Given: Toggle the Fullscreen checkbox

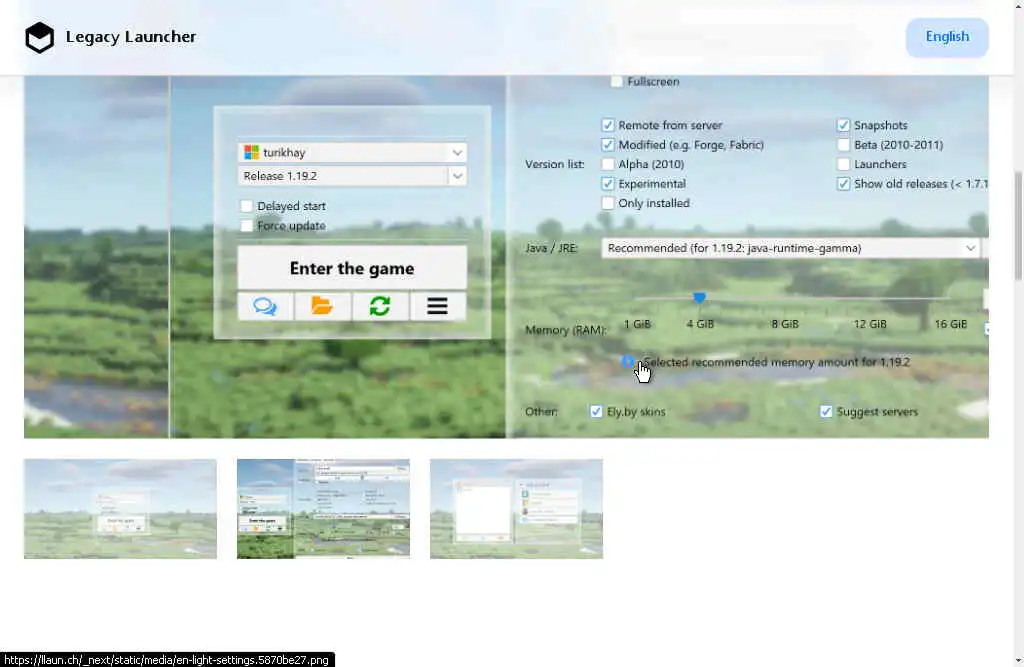Looking at the screenshot, I should [616, 81].
